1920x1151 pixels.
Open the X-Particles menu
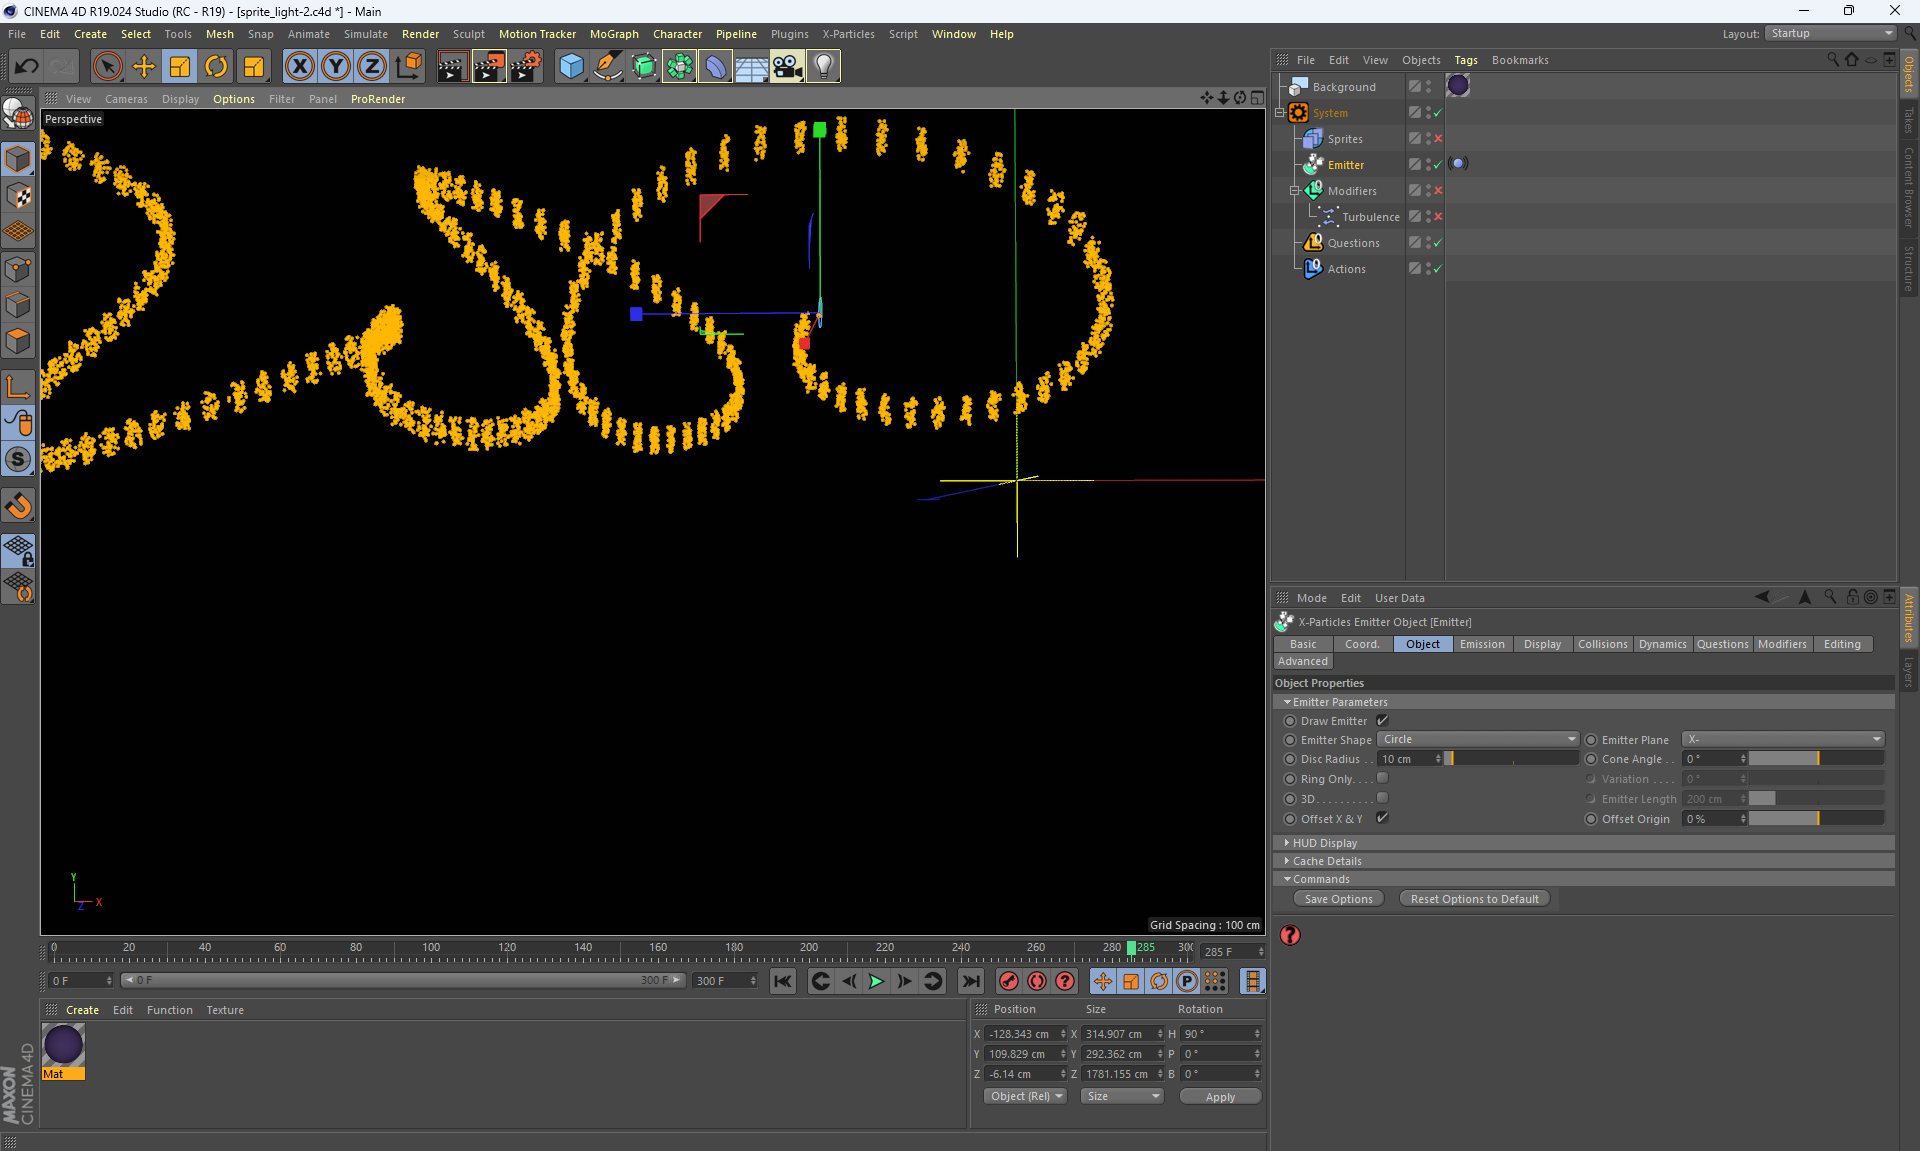click(x=848, y=34)
